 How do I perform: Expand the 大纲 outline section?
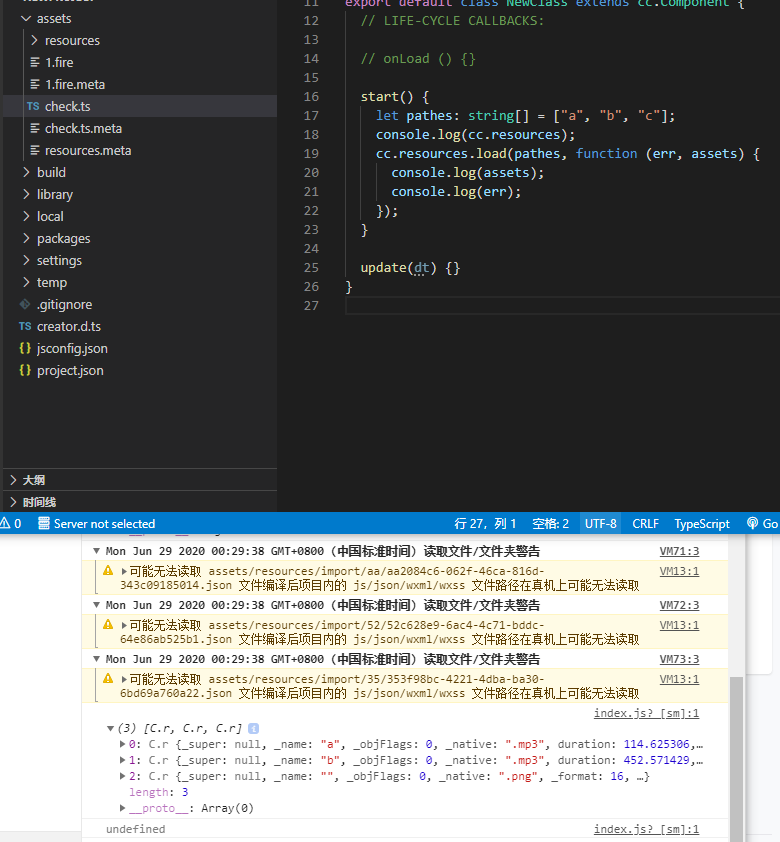[13, 480]
